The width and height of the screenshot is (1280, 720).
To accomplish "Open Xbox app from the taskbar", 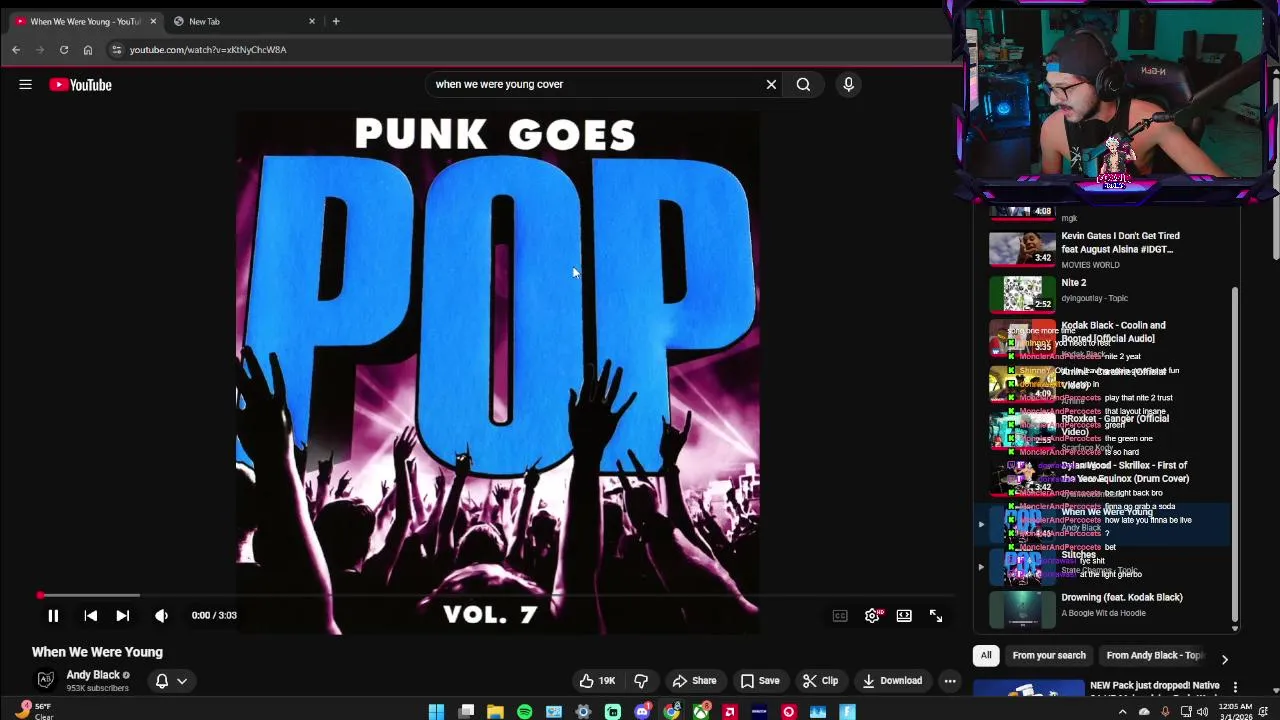I will click(x=701, y=712).
